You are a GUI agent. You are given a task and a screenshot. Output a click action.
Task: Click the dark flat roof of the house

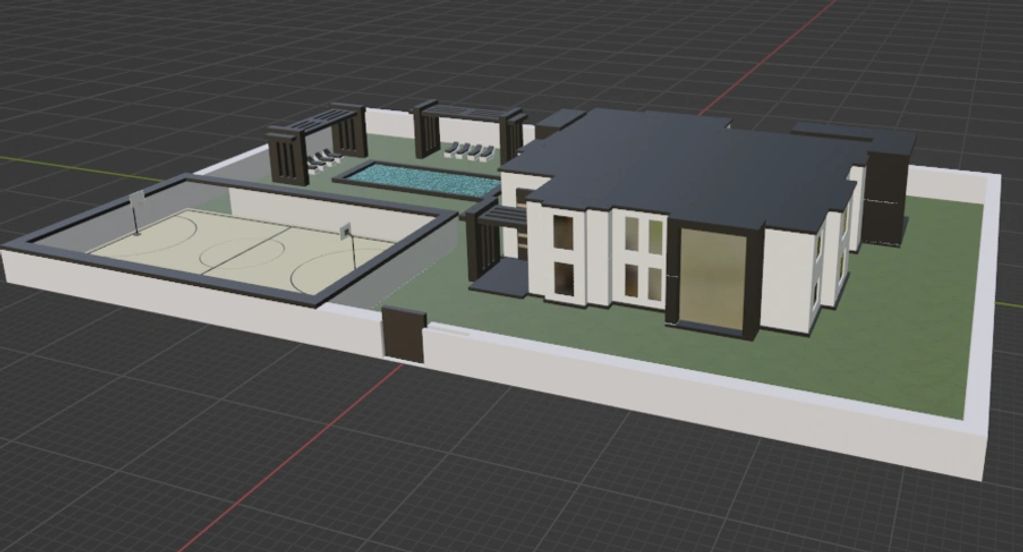click(x=680, y=160)
